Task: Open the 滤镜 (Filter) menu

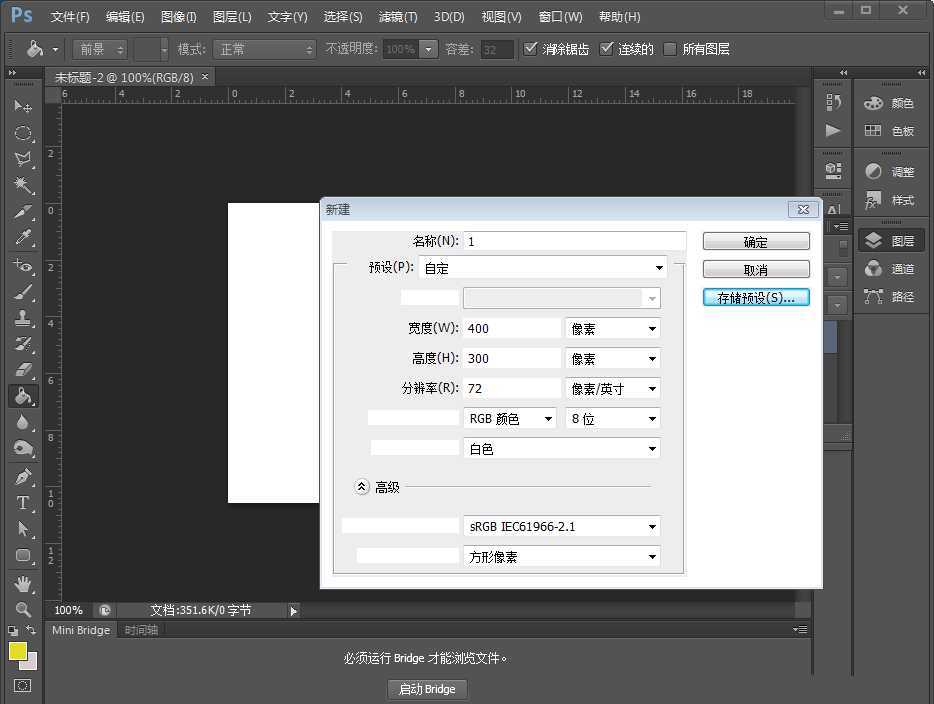Action: point(396,16)
